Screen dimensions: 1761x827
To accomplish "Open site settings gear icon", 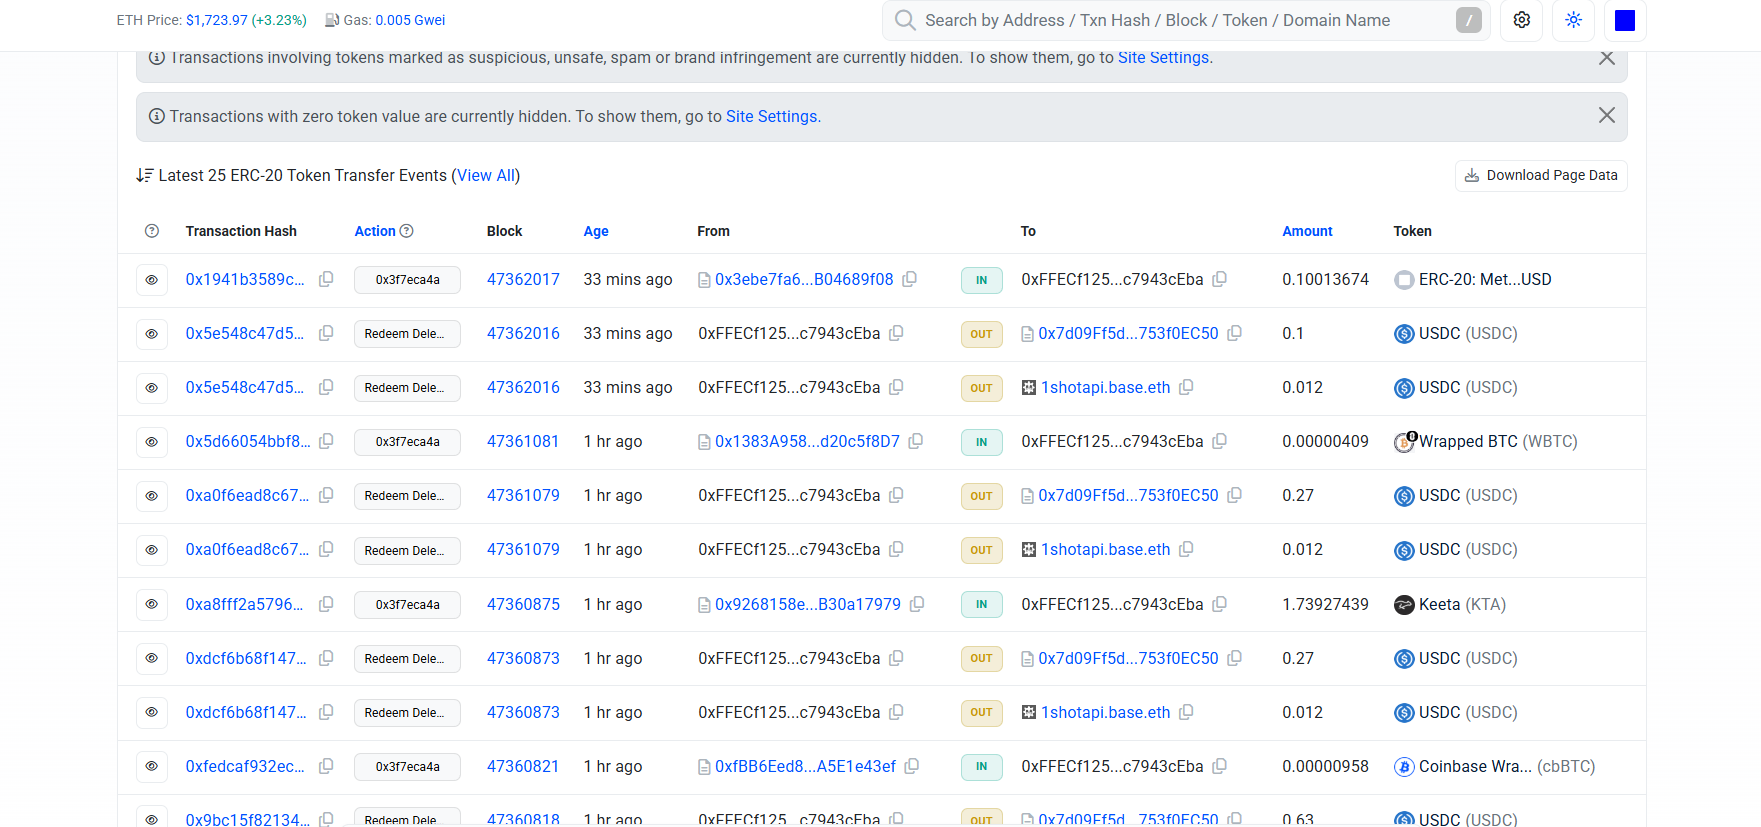I will (1521, 20).
